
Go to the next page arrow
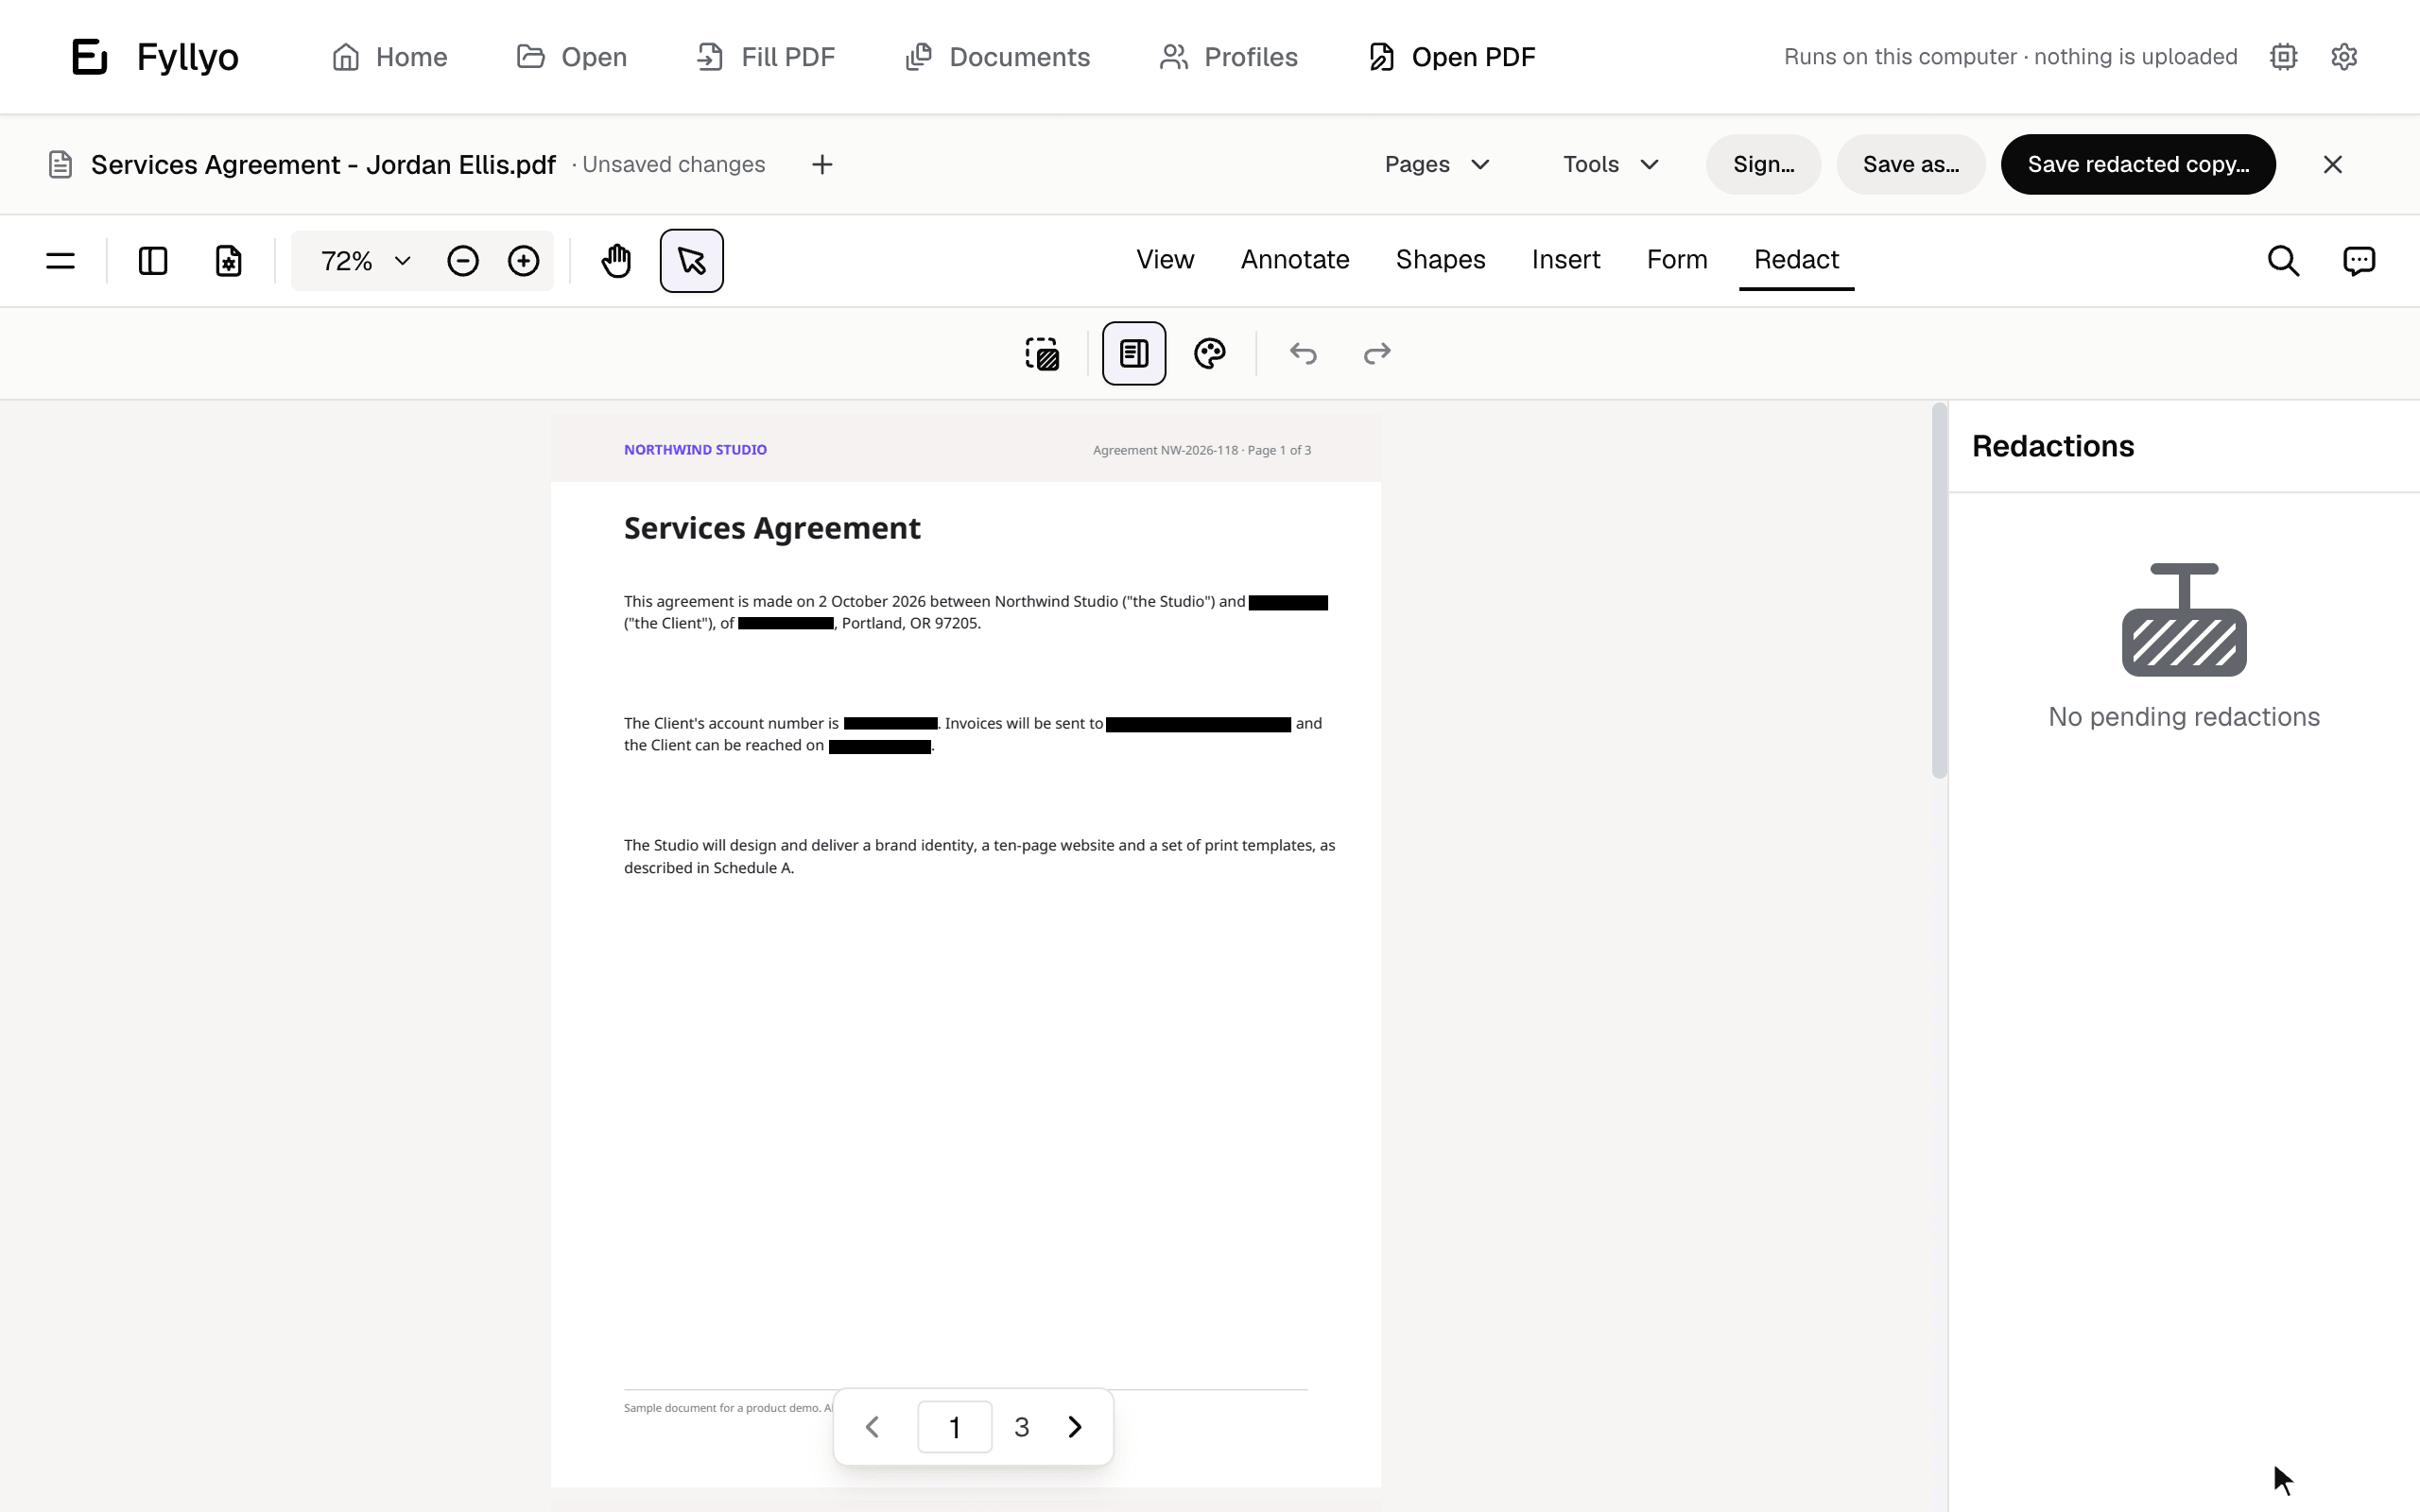tap(1075, 1427)
